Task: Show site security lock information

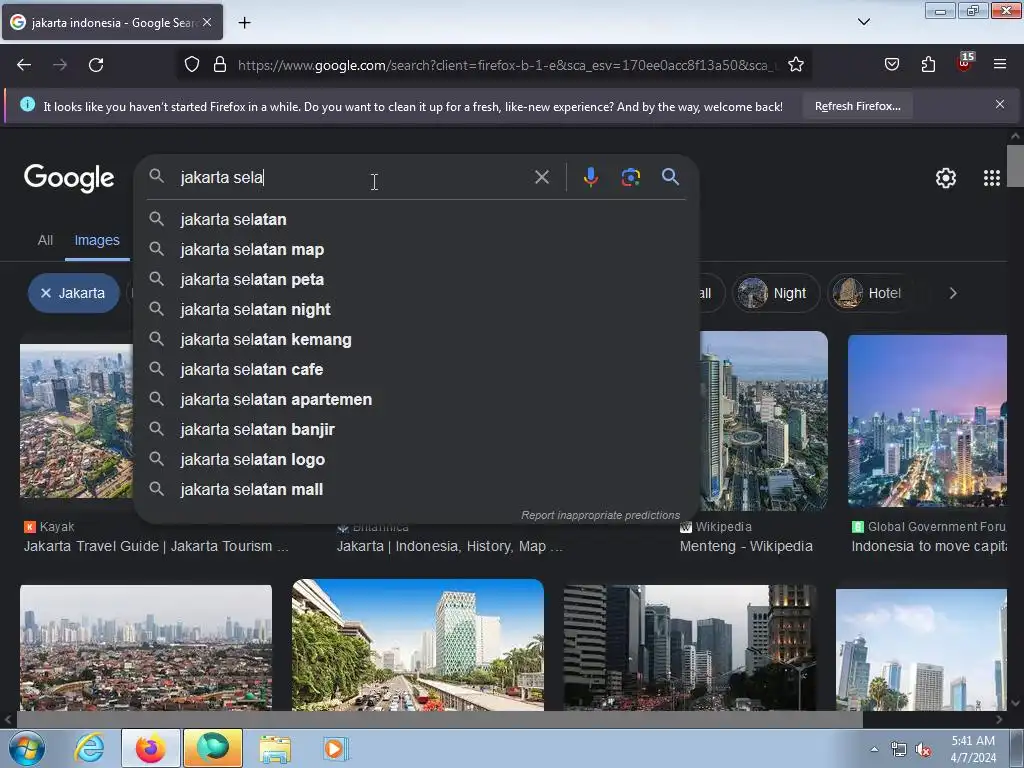Action: point(220,65)
